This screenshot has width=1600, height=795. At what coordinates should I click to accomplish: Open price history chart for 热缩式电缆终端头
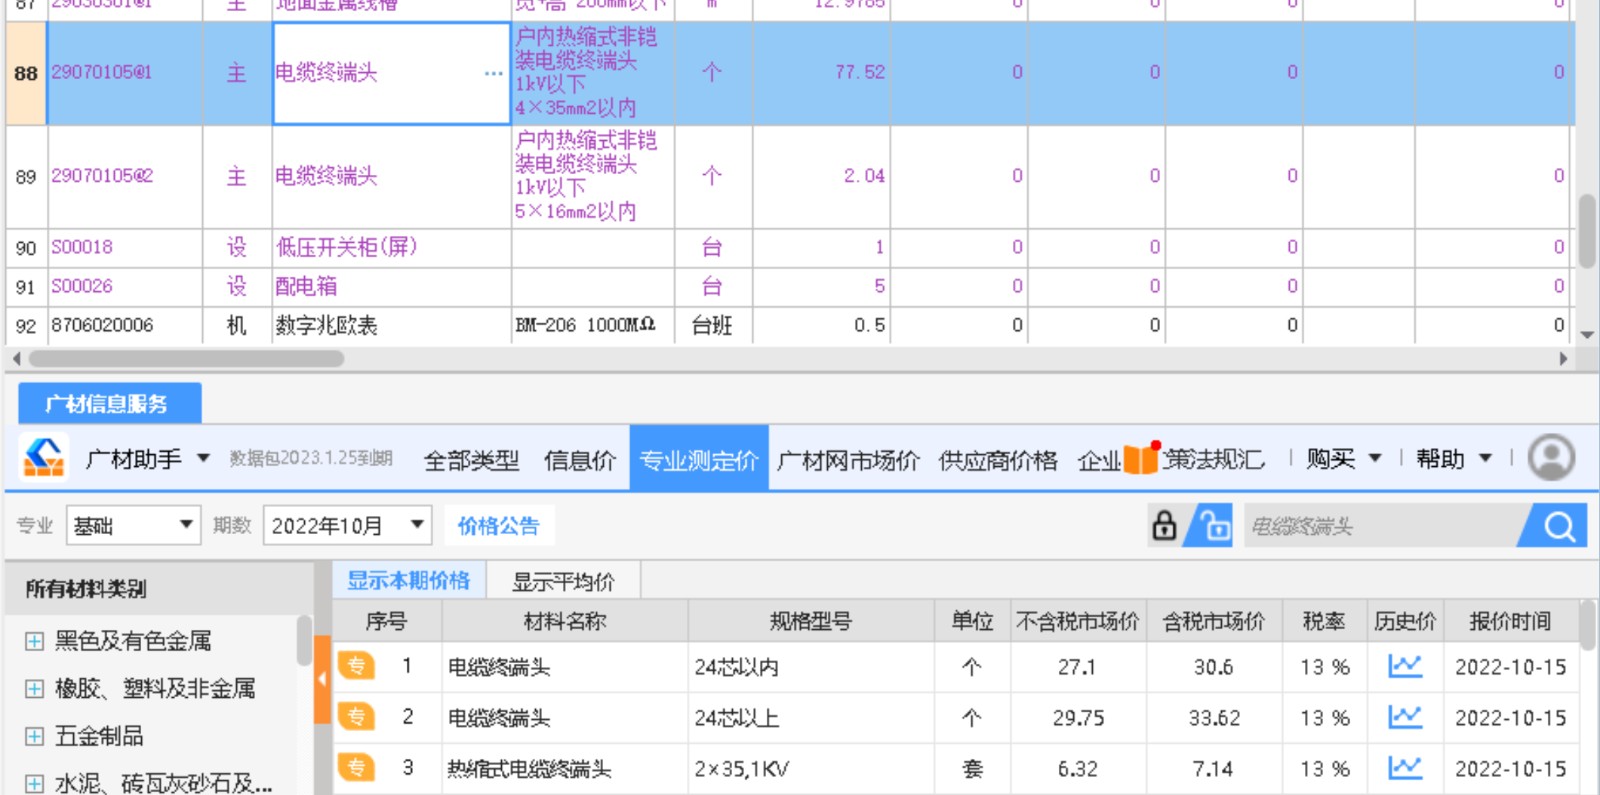coord(1405,768)
